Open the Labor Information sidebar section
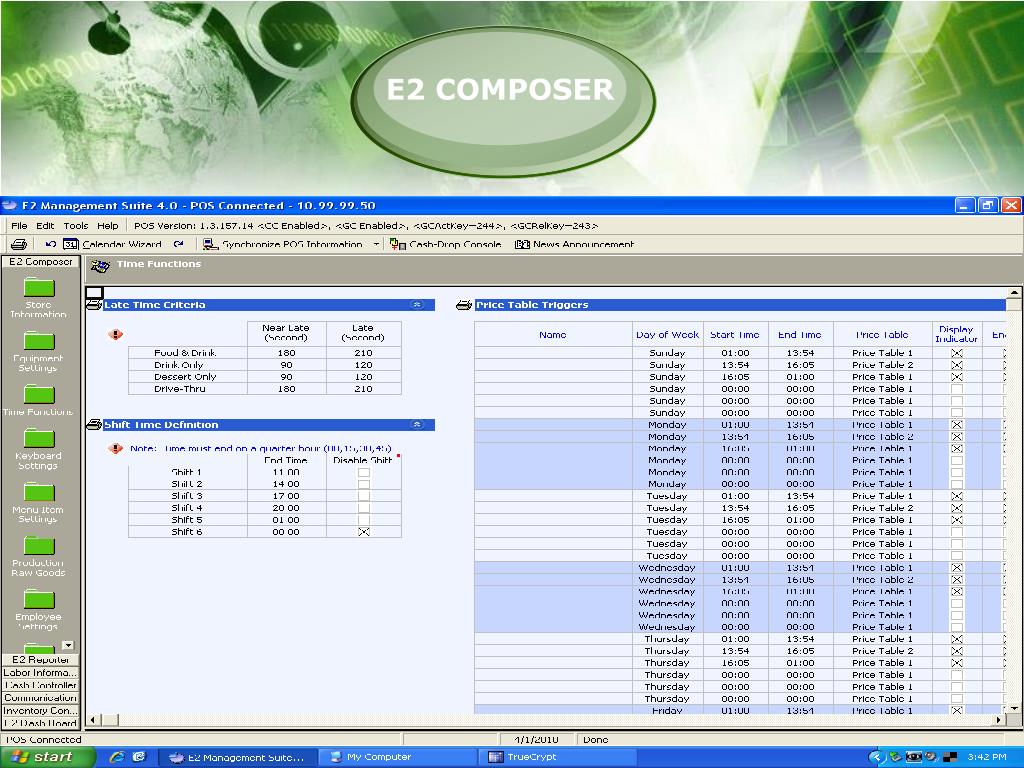This screenshot has height=768, width=1024. pos(40,673)
